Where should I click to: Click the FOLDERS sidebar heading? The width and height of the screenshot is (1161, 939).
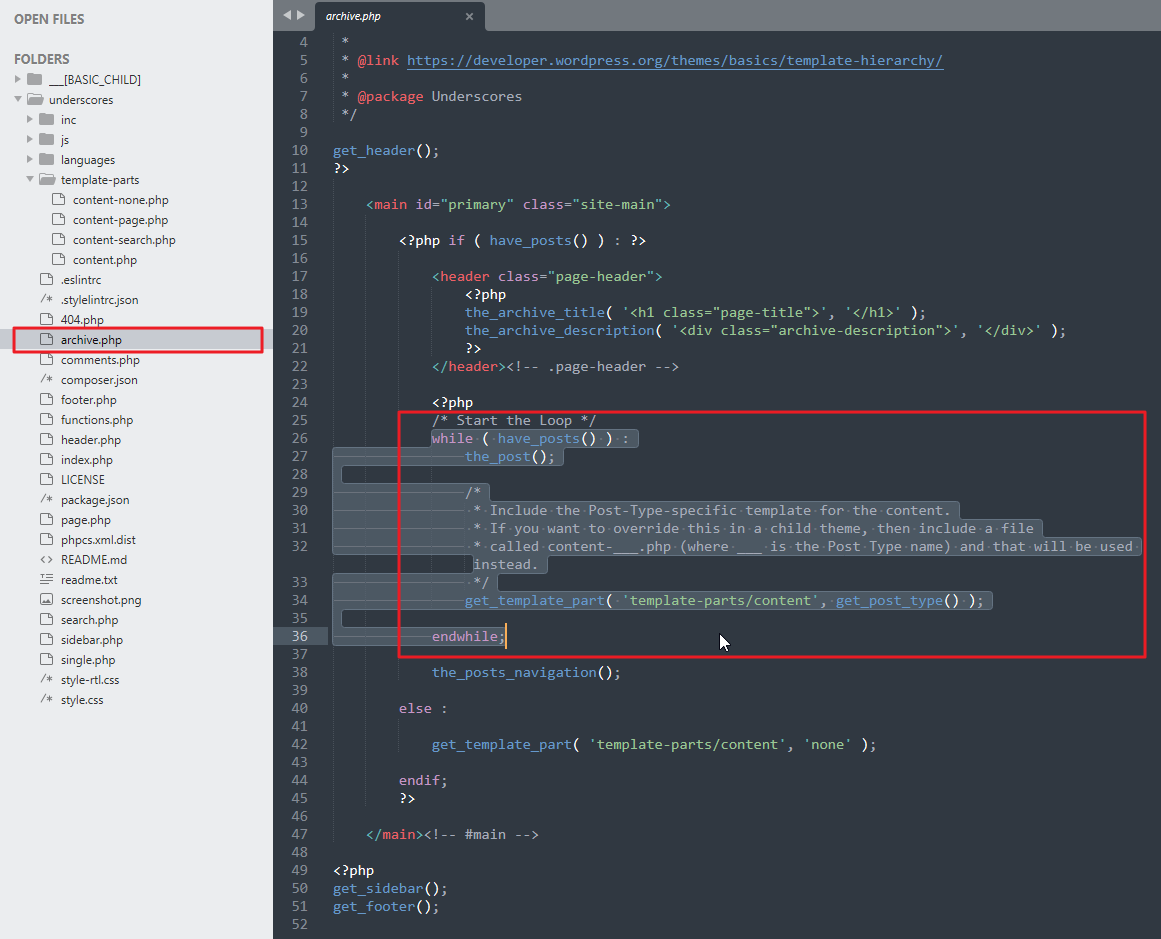coord(41,59)
